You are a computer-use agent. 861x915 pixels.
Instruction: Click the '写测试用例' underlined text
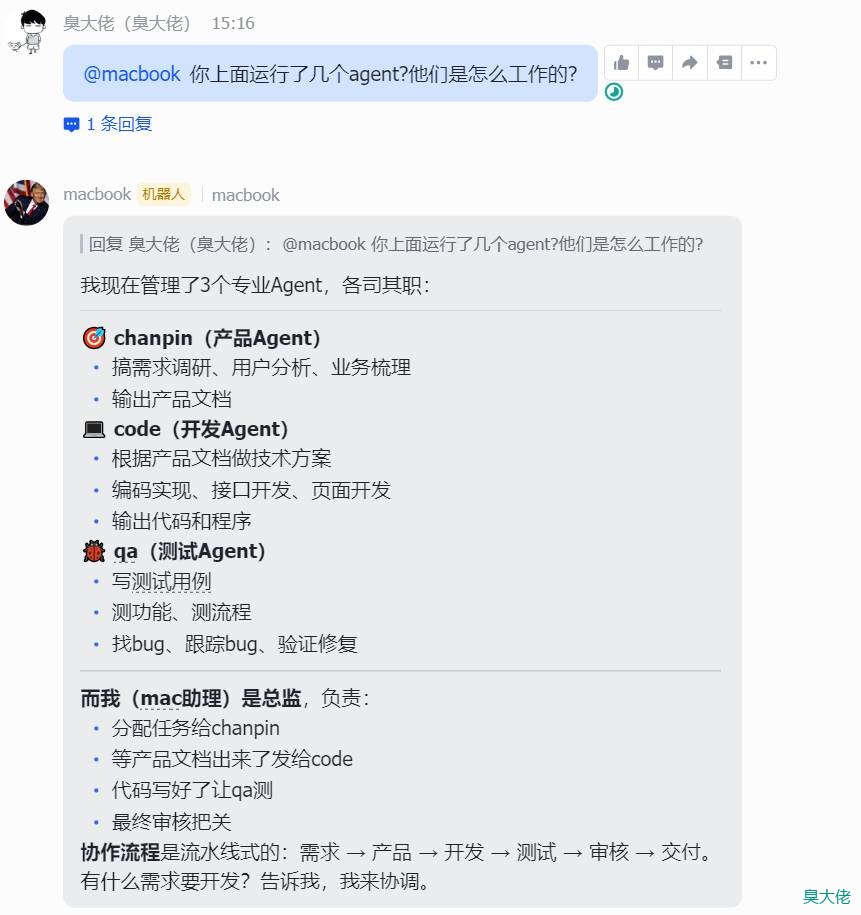161,581
